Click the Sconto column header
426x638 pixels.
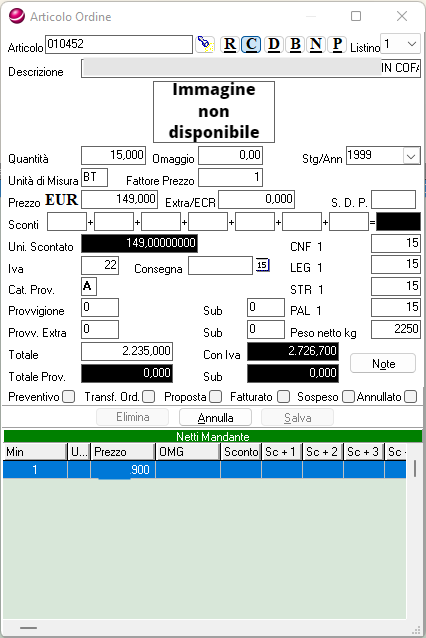click(241, 452)
